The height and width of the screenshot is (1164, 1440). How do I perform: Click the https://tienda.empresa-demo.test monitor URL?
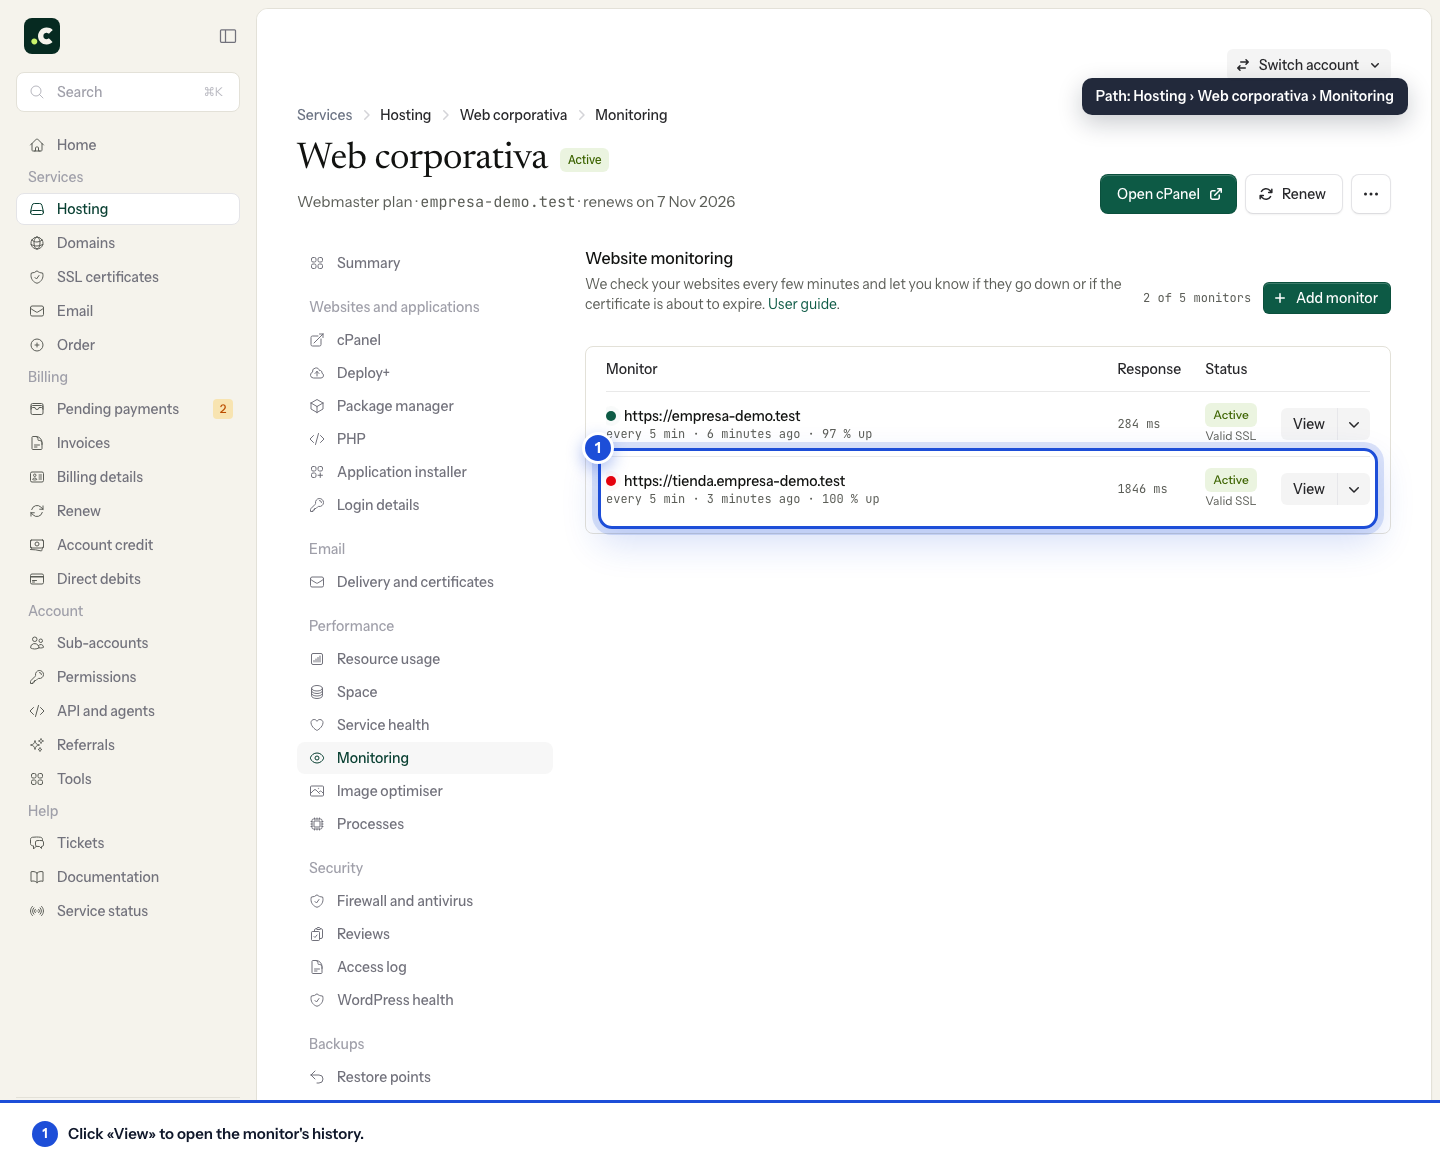pos(734,481)
